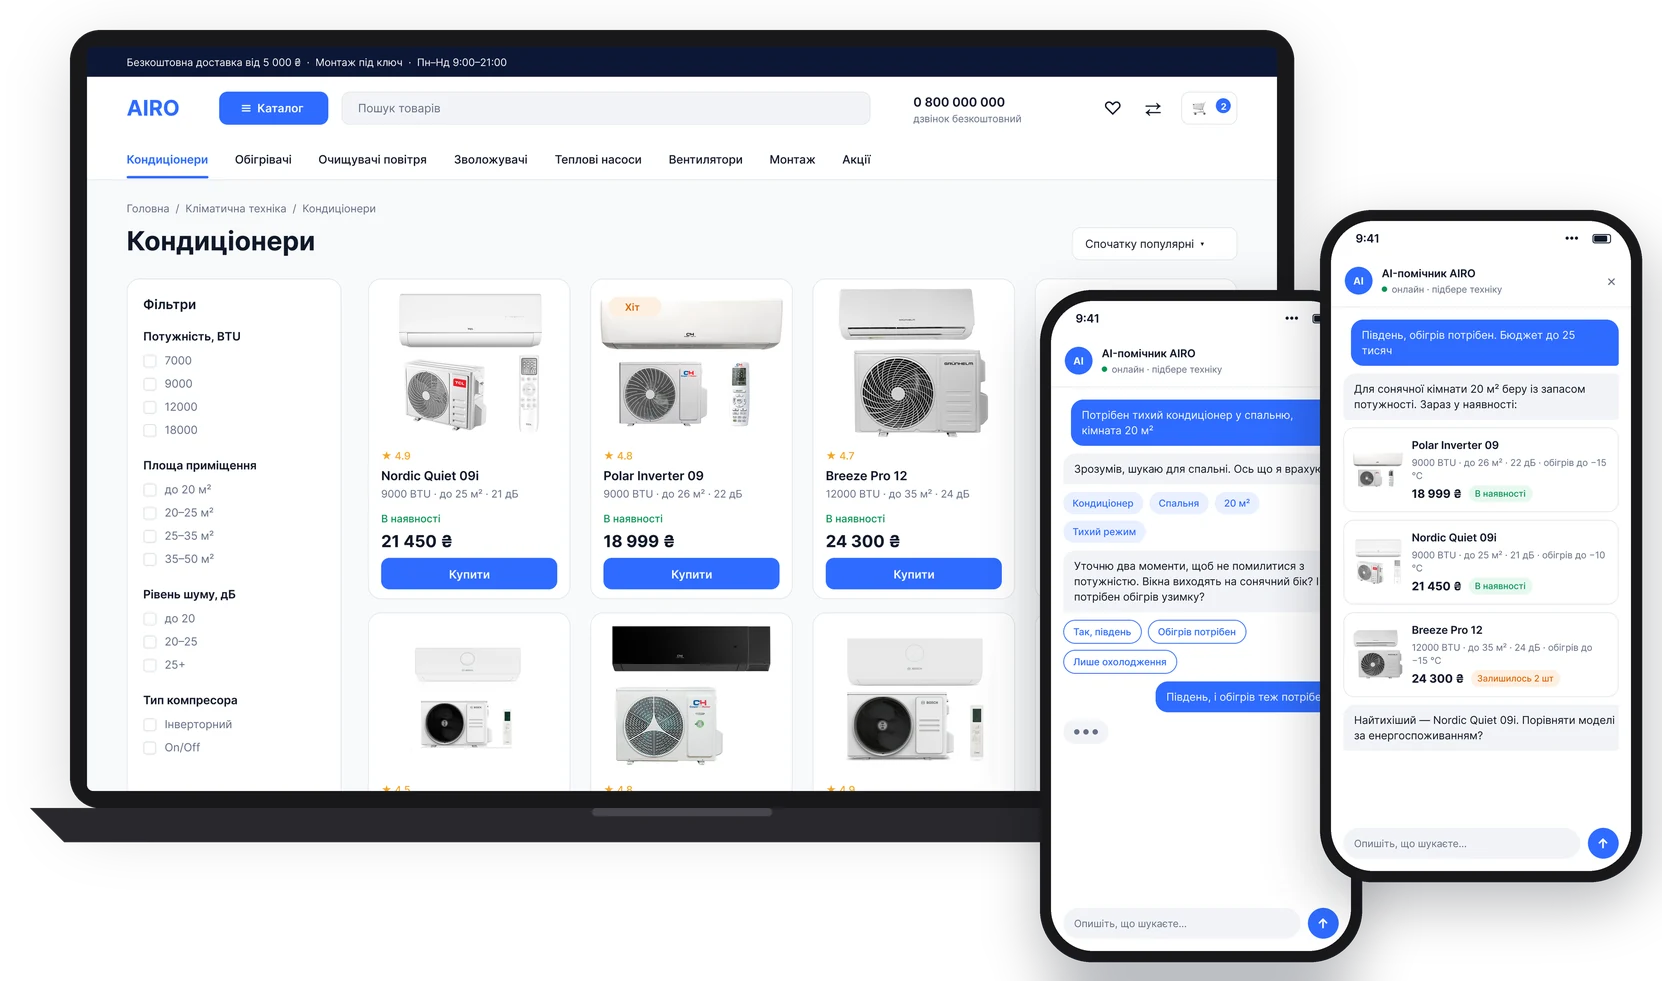Click the 4.7 star rating of Breeze Pro
Screen dimensions: 1662x981
pyautogui.click(x=840, y=456)
